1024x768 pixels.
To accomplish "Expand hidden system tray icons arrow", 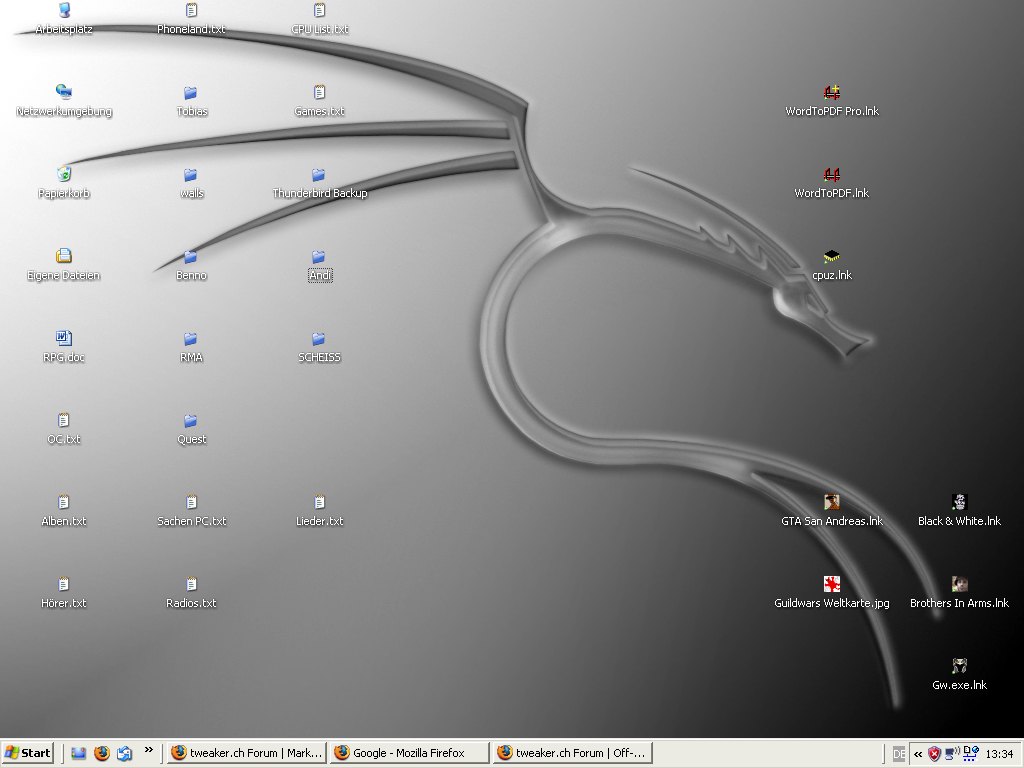I will 918,753.
